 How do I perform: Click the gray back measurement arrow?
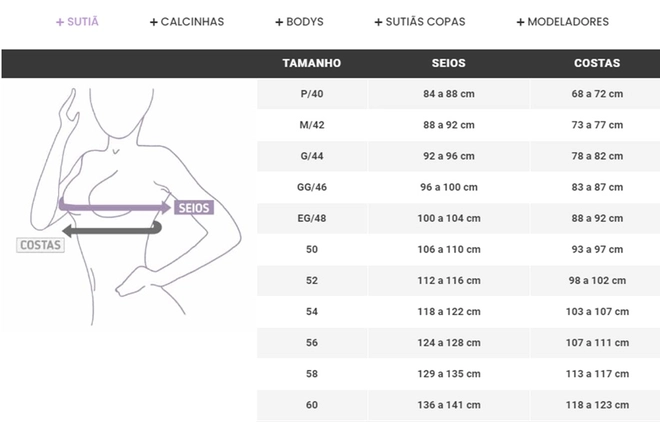click(x=112, y=229)
